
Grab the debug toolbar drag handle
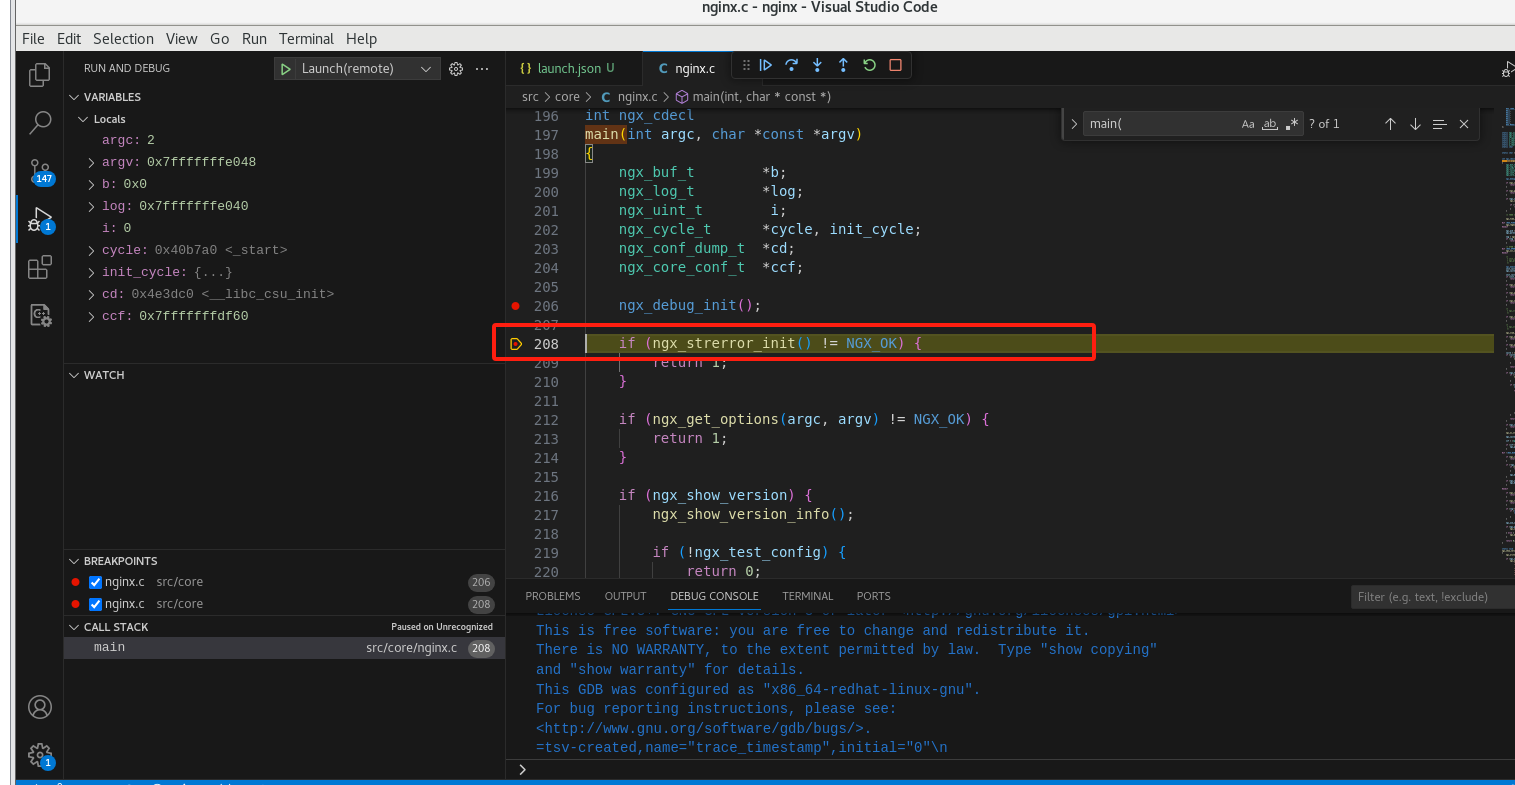[x=746, y=65]
